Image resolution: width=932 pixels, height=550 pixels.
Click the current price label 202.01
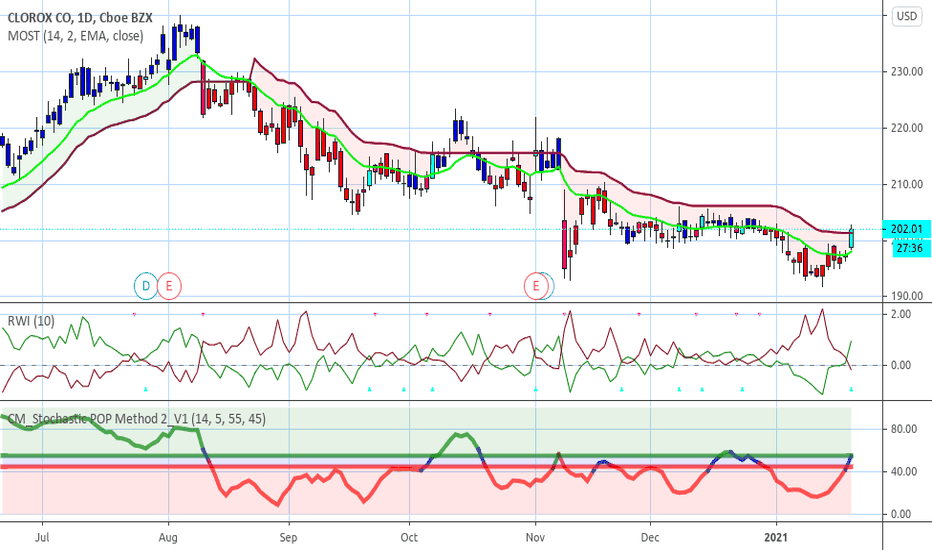(906, 229)
